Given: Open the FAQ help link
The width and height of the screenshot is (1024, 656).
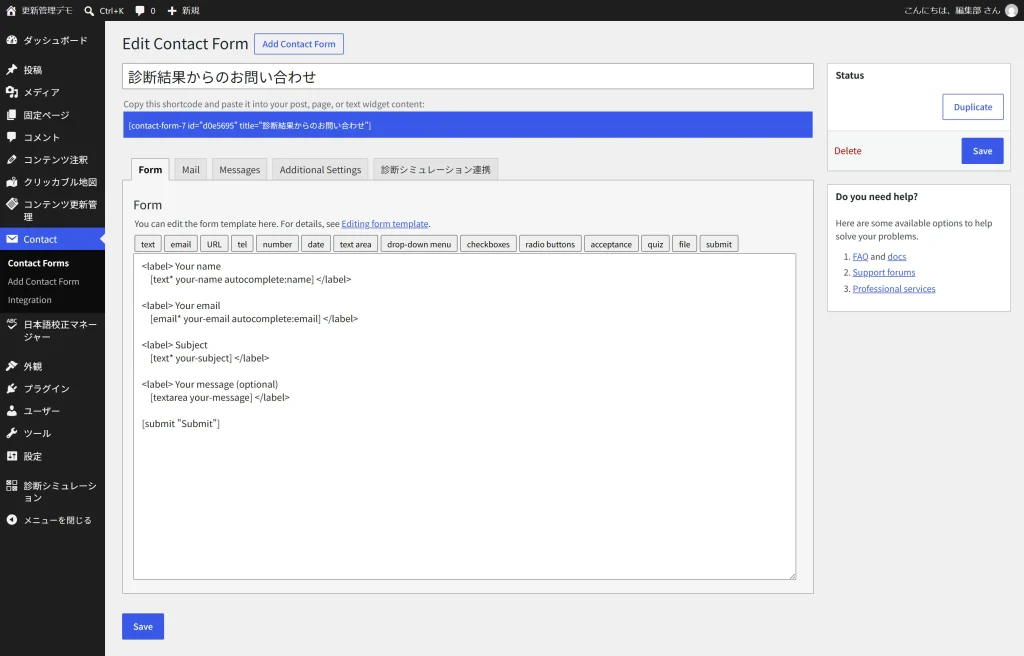Looking at the screenshot, I should coord(860,257).
